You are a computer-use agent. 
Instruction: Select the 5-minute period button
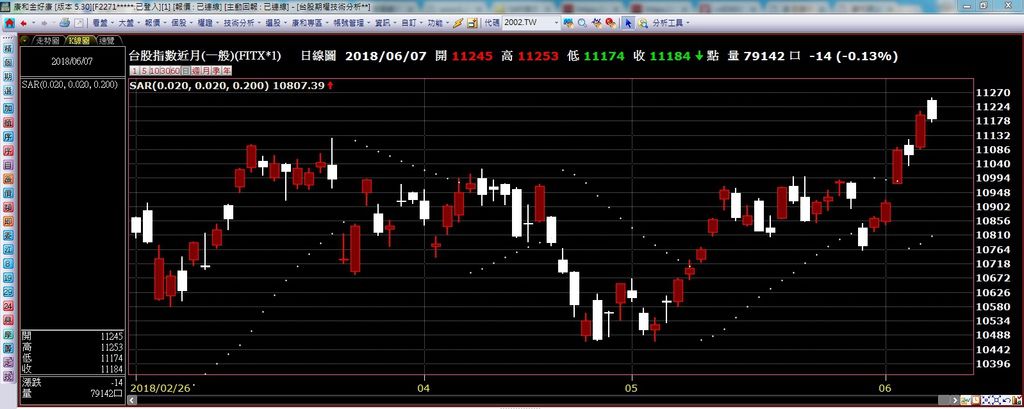coord(144,70)
